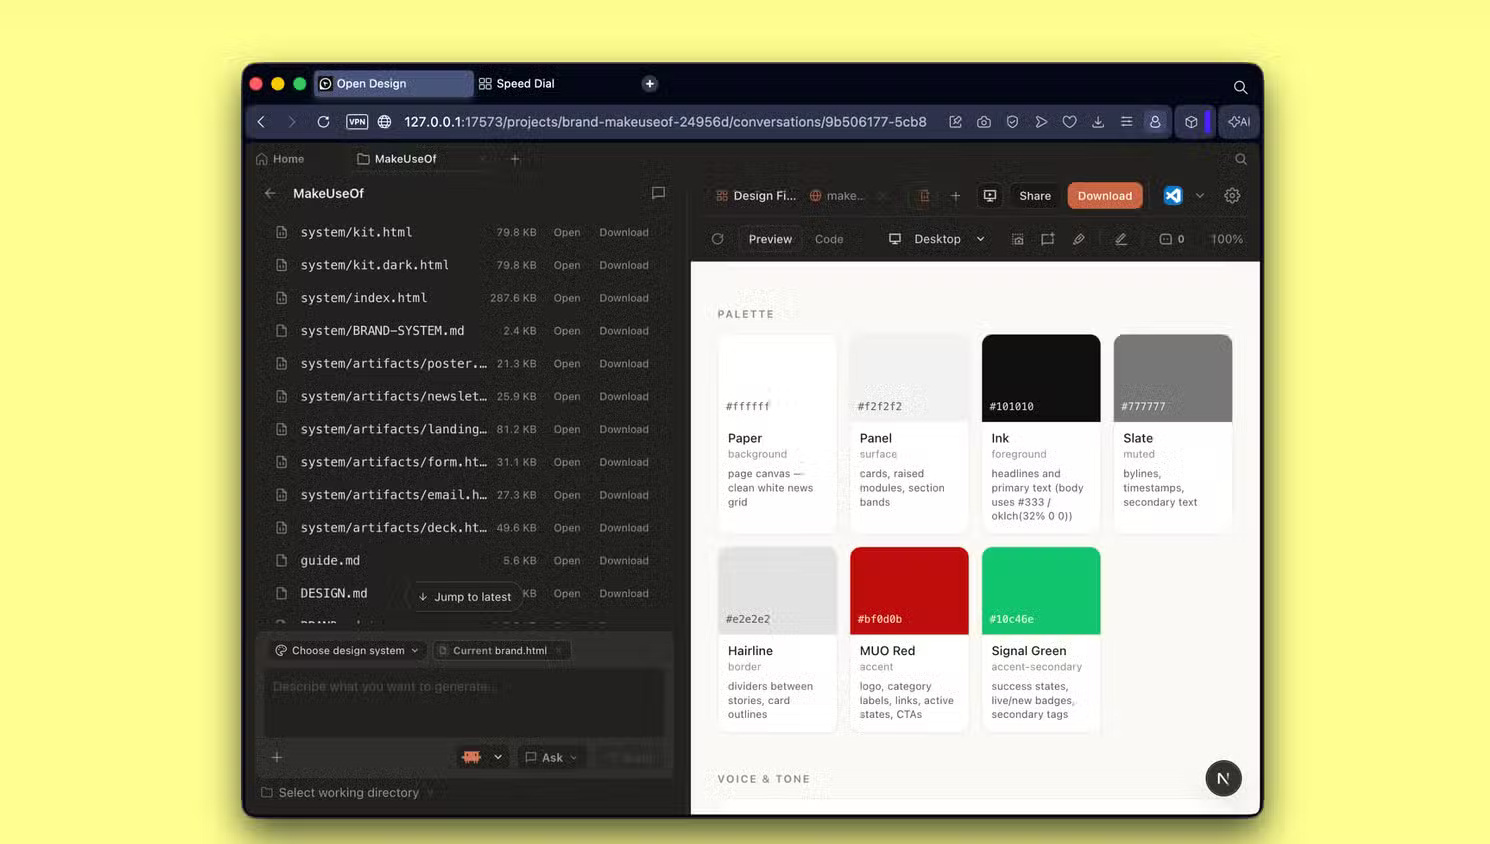Click the browser extensions cube icon
The width and height of the screenshot is (1490, 844).
[x=1191, y=122]
